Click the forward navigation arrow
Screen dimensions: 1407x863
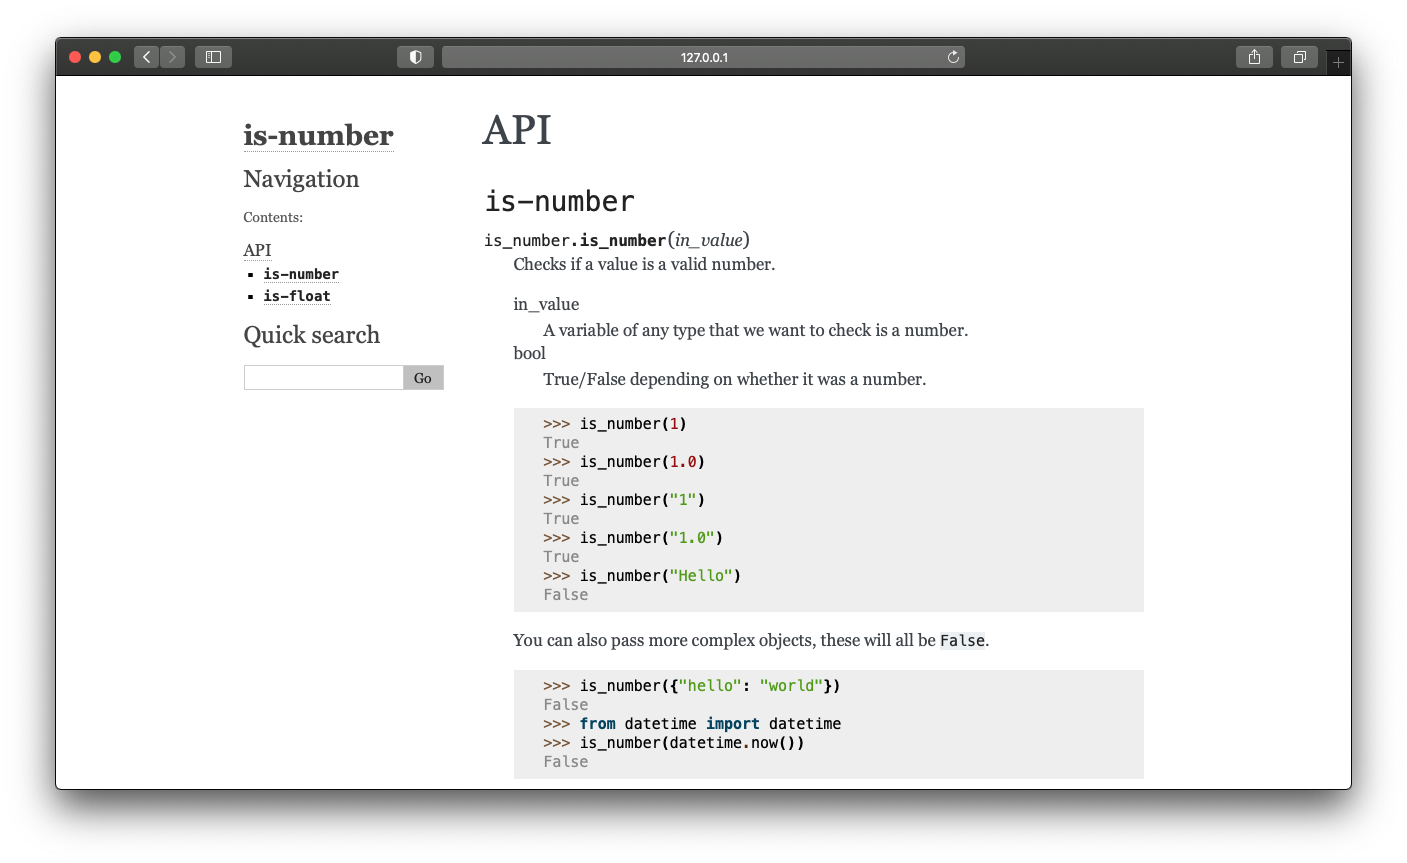click(x=172, y=57)
